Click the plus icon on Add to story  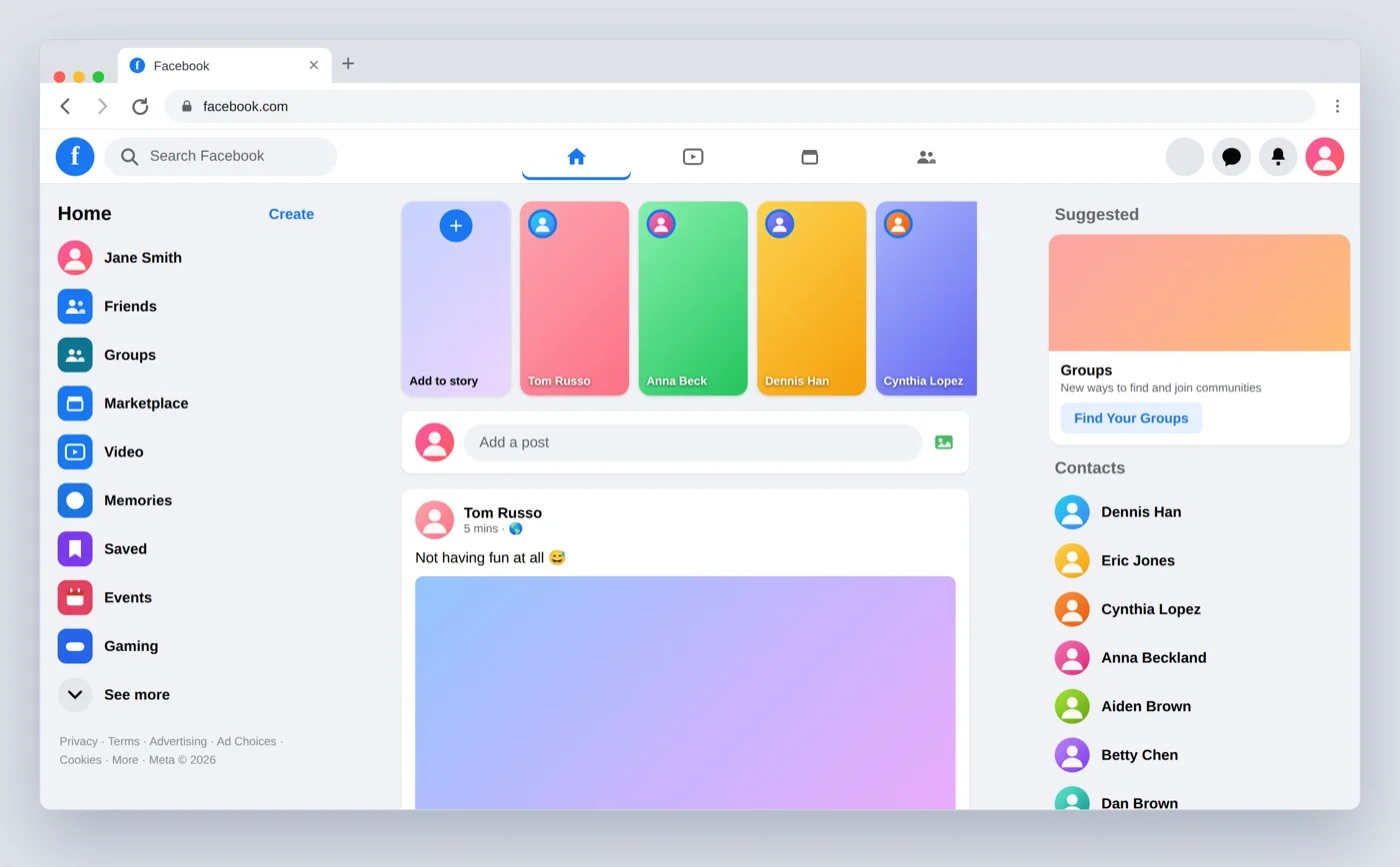pos(456,226)
